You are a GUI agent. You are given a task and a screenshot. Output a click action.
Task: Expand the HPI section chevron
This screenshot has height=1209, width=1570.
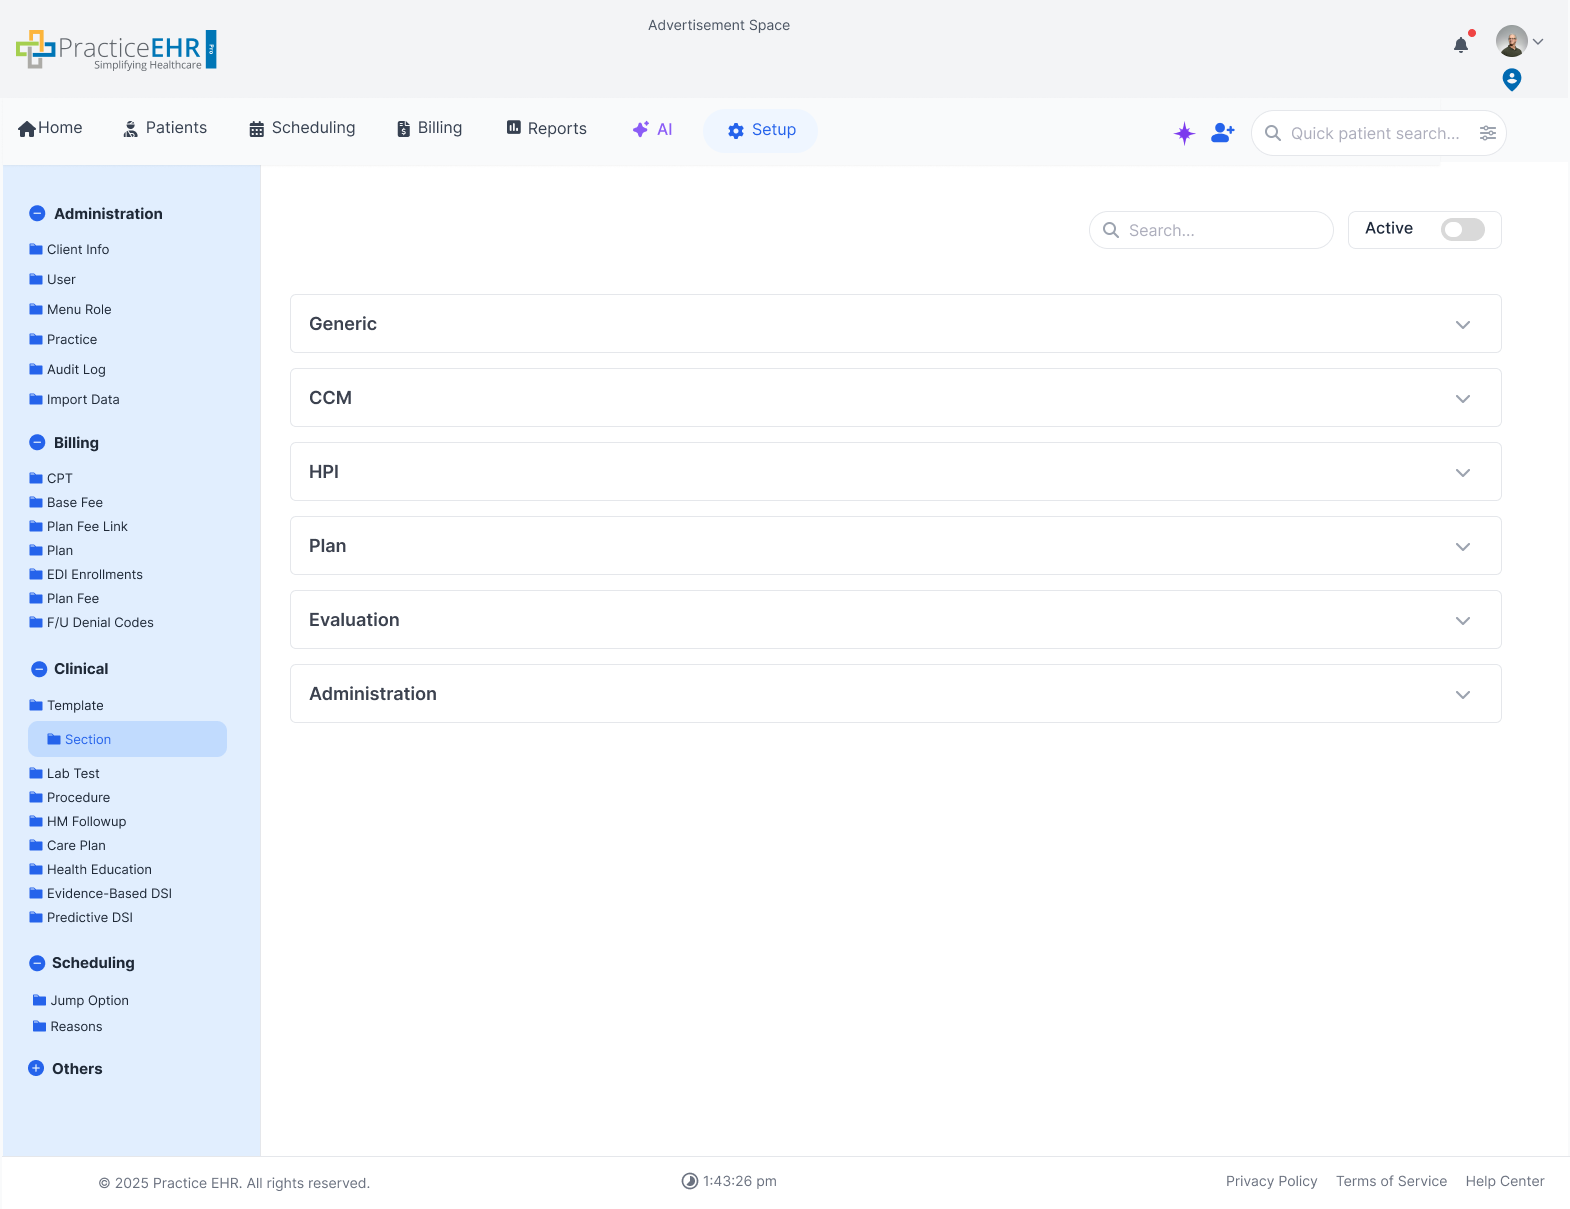tap(1462, 473)
